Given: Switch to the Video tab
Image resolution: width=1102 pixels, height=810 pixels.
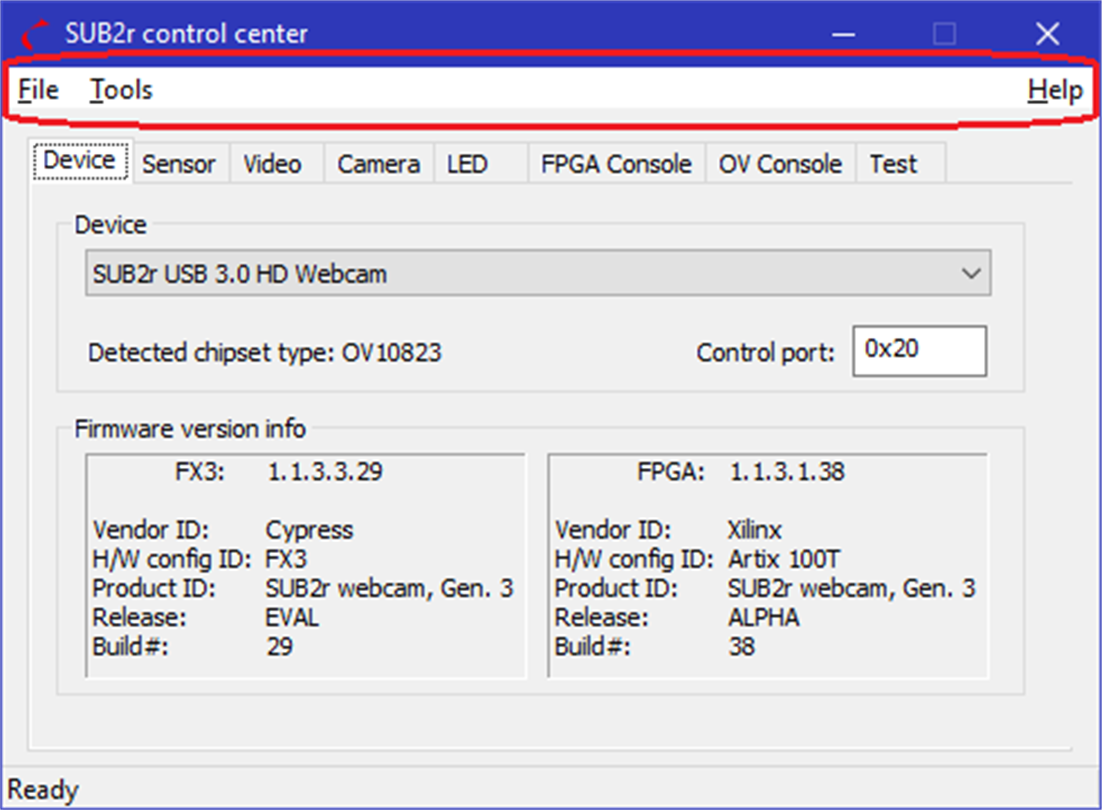Looking at the screenshot, I should (272, 164).
